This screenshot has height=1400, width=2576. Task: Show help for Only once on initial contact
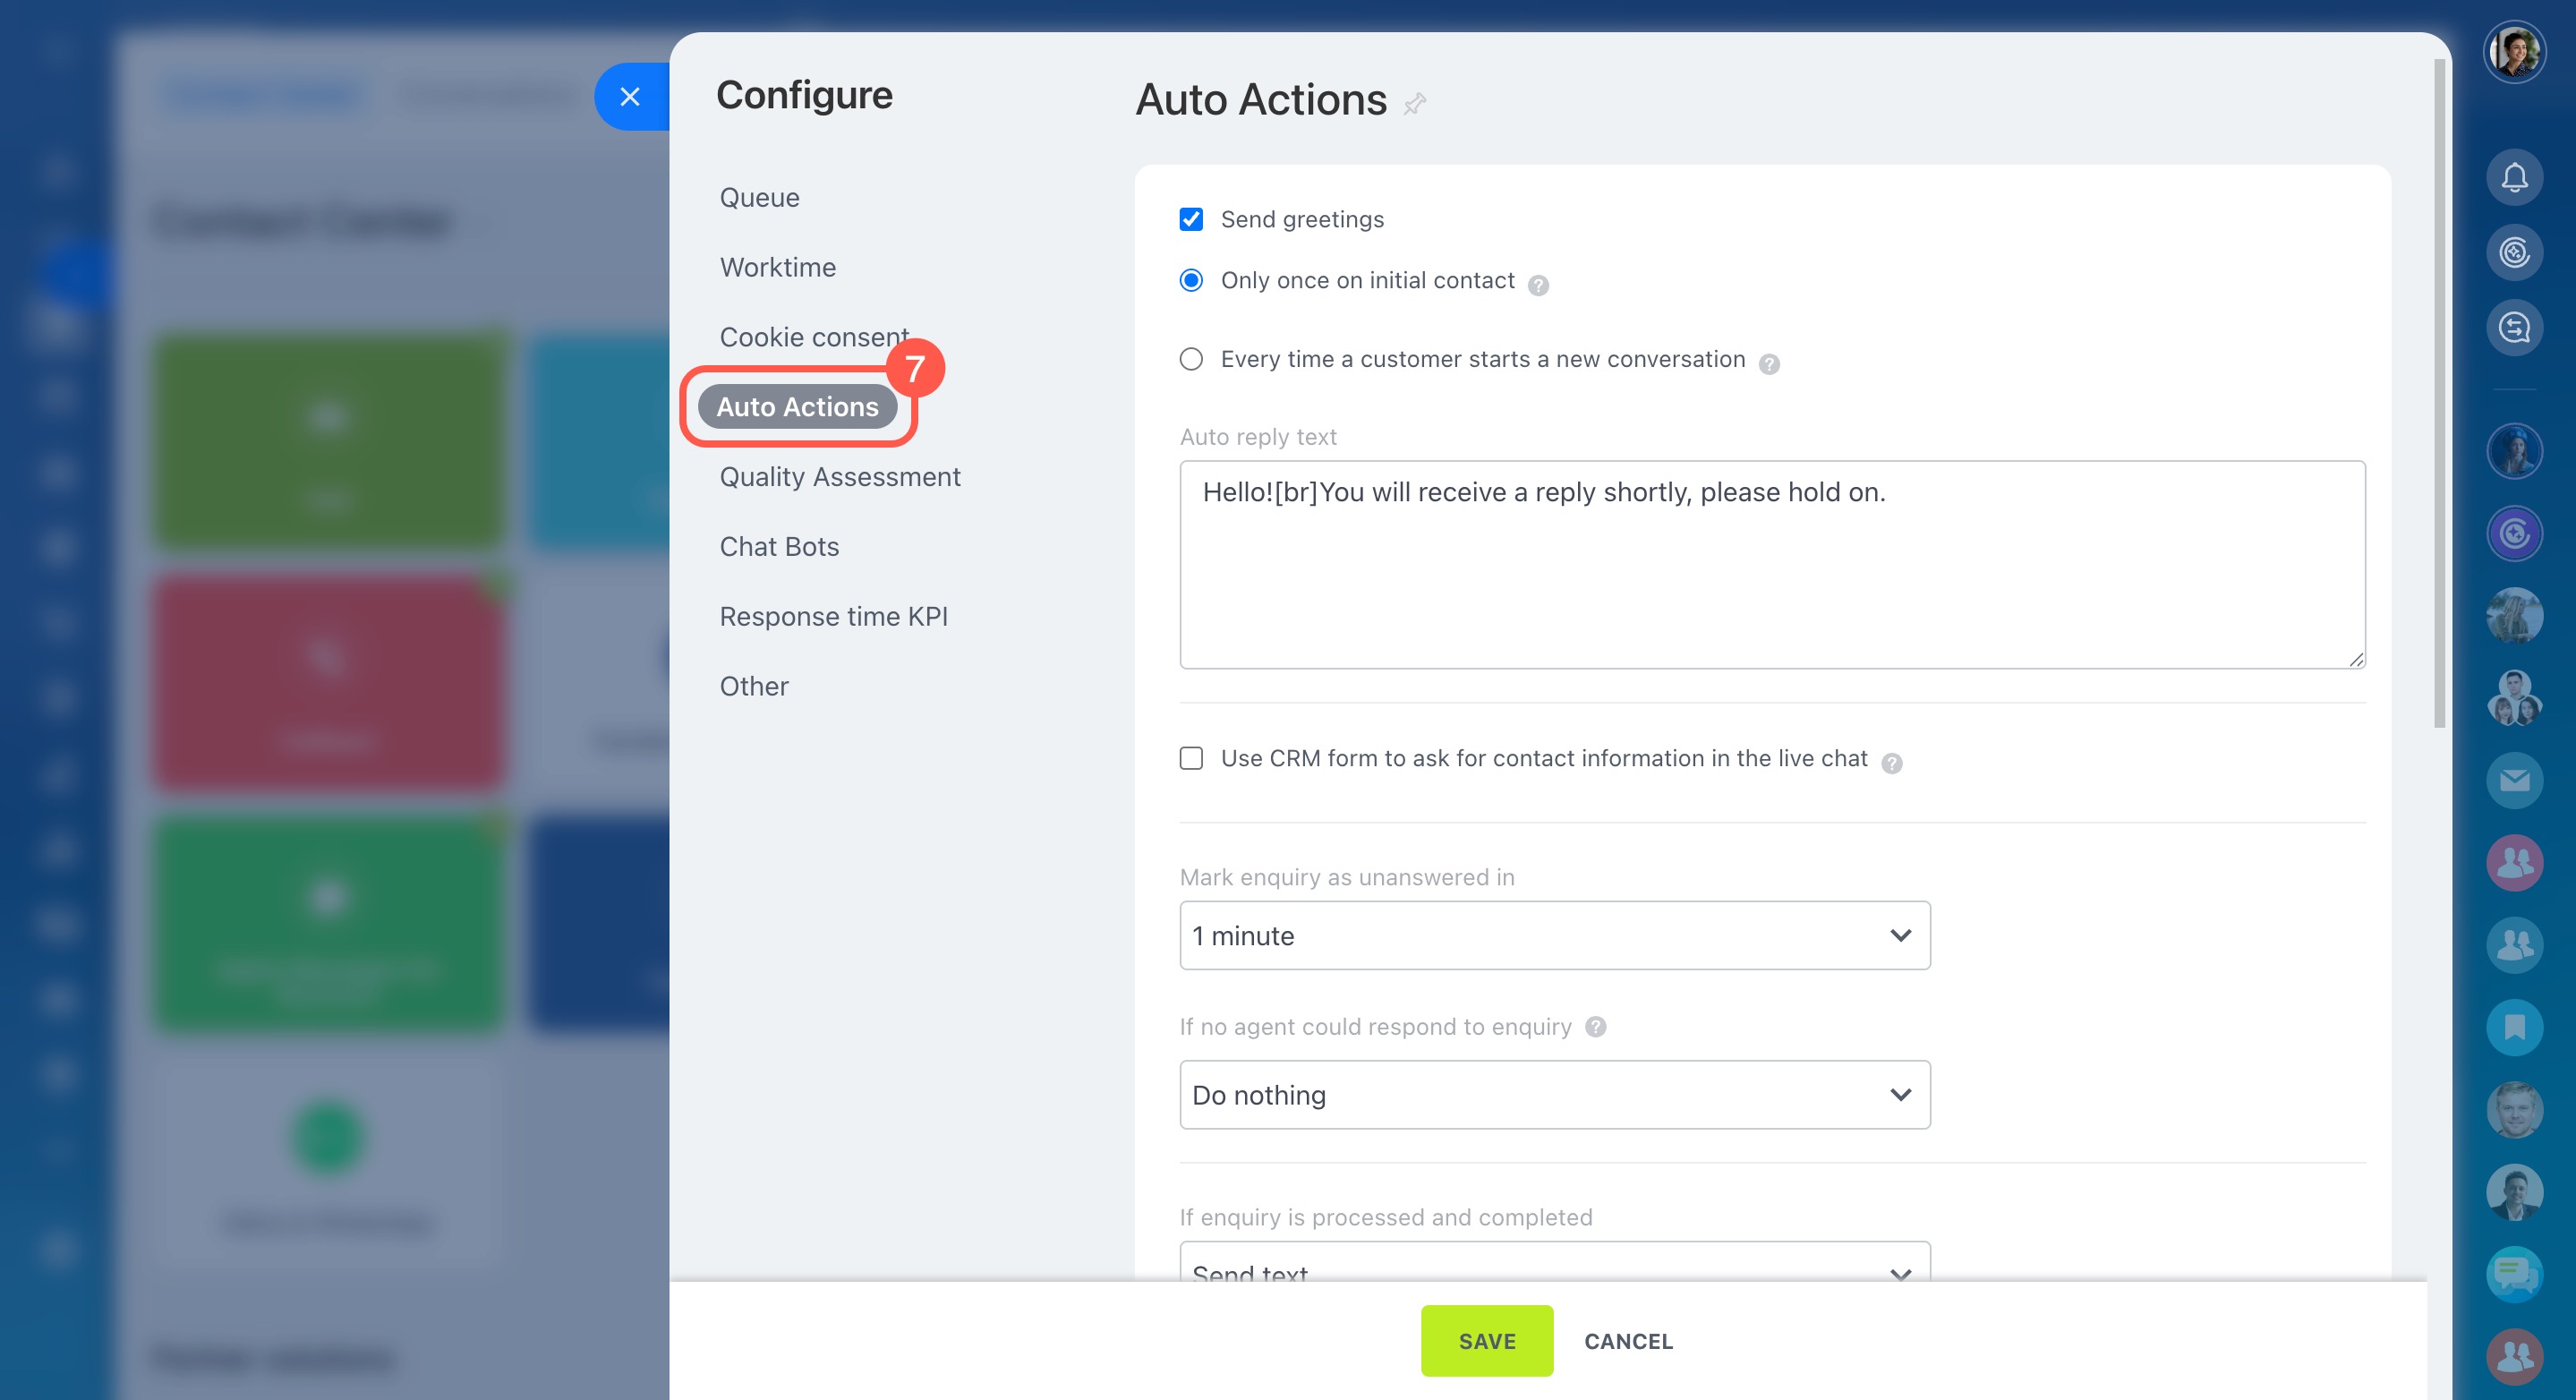point(1538,285)
